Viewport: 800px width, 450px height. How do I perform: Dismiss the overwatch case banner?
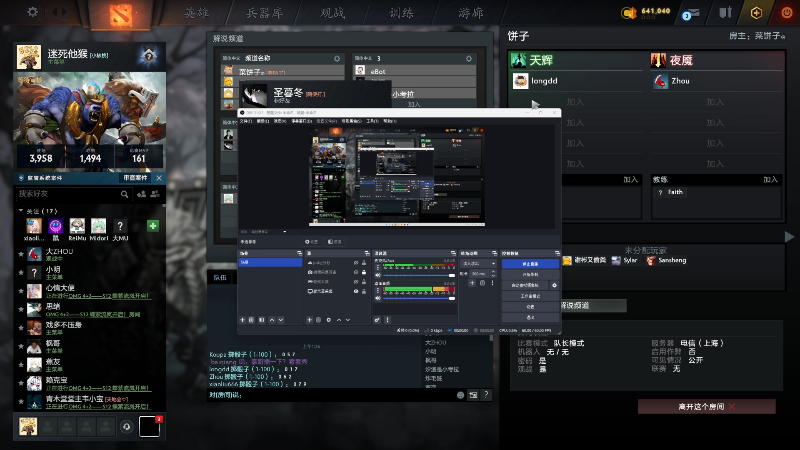159,178
